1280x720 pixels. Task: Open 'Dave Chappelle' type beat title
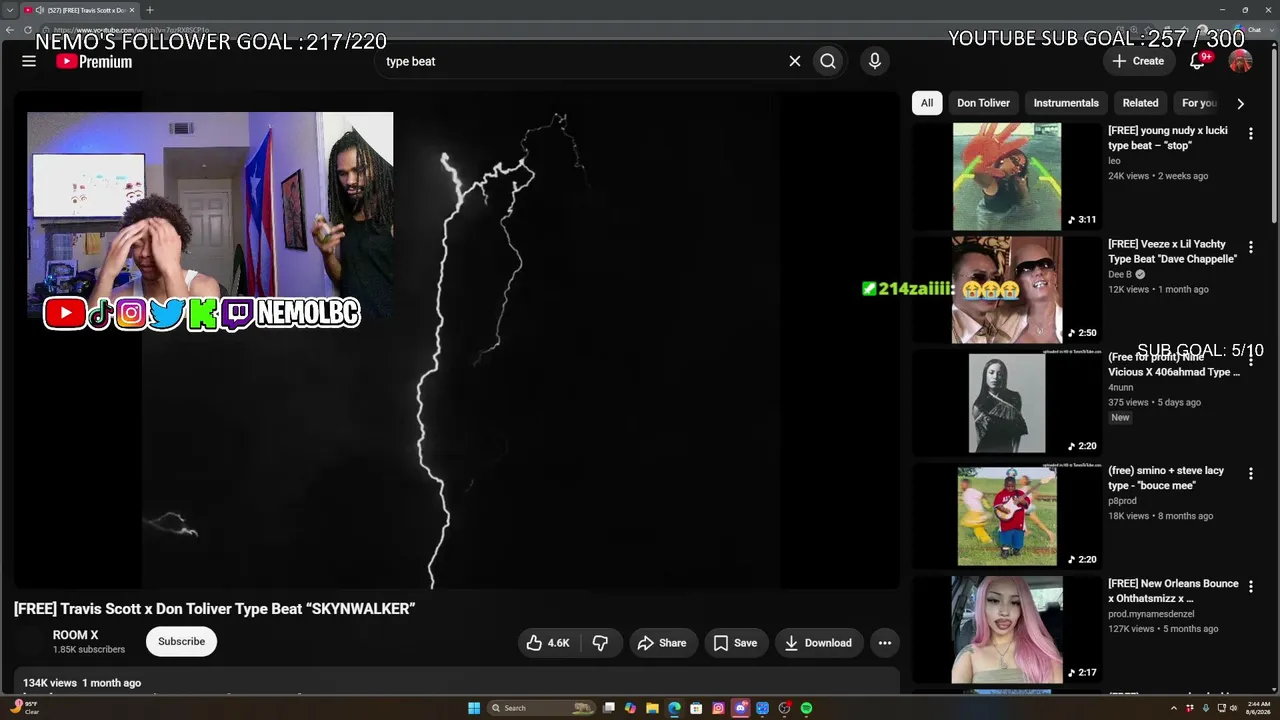click(1172, 251)
